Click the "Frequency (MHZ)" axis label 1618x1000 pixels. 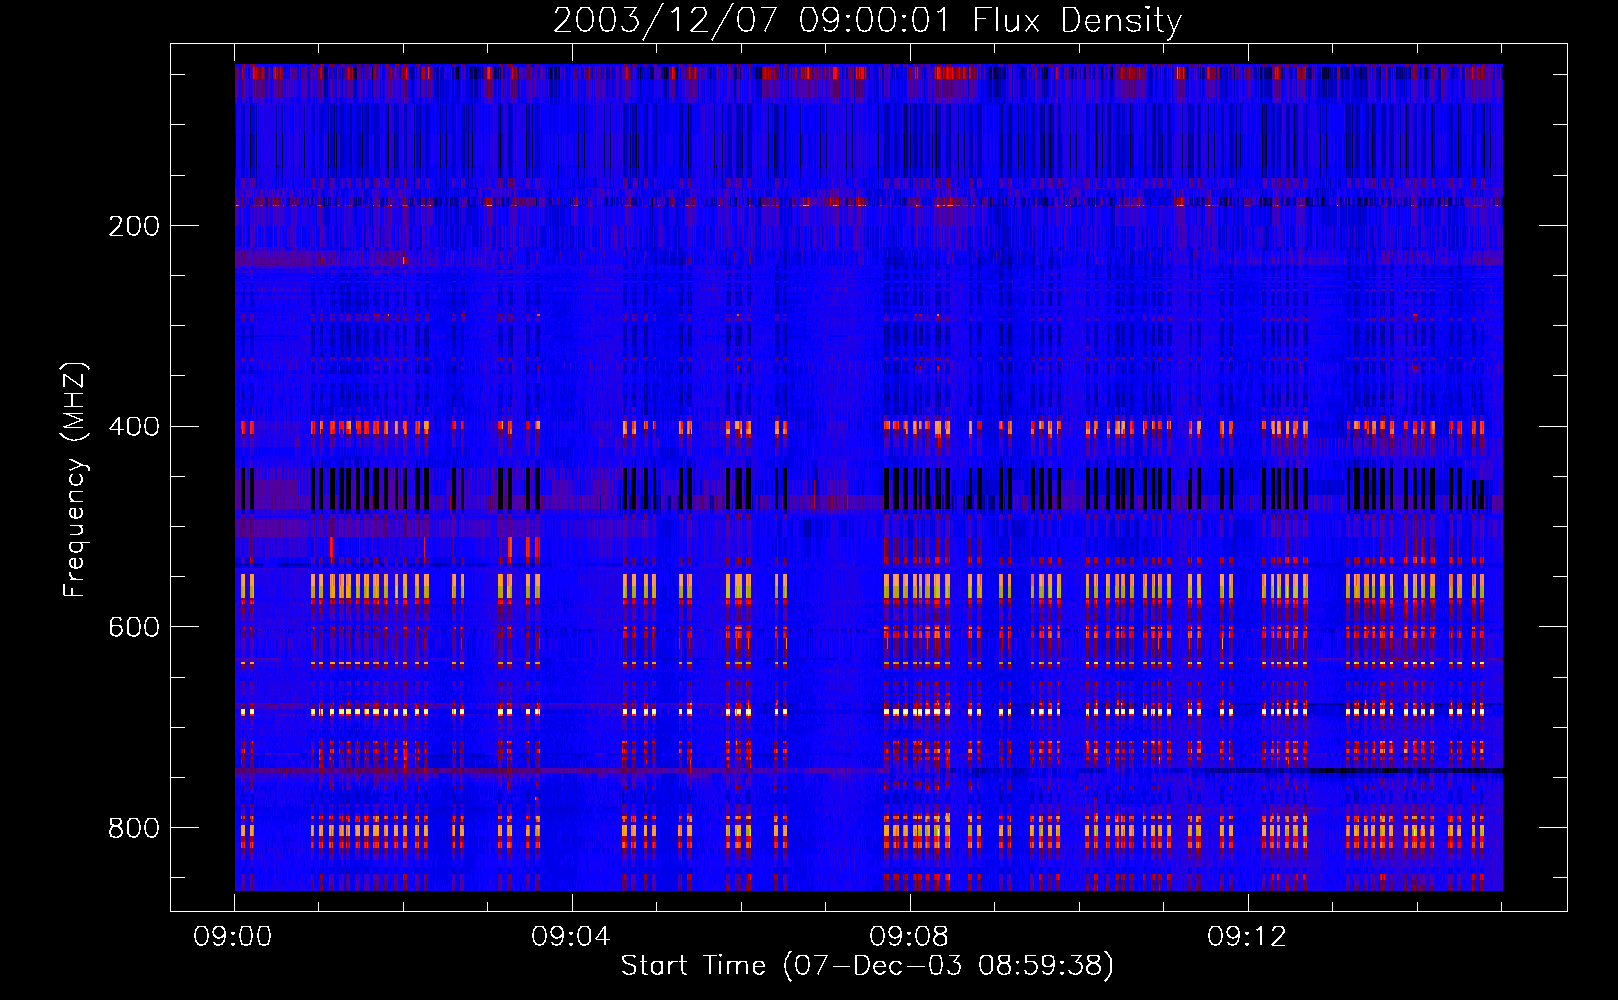click(75, 480)
